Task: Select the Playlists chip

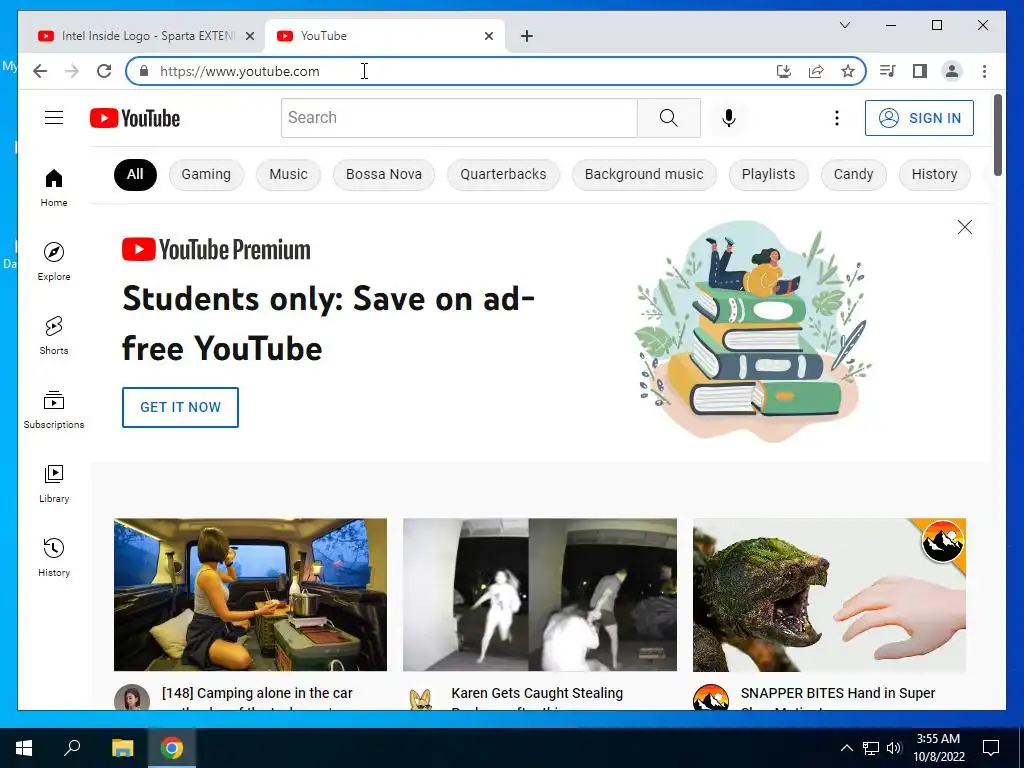Action: [769, 174]
